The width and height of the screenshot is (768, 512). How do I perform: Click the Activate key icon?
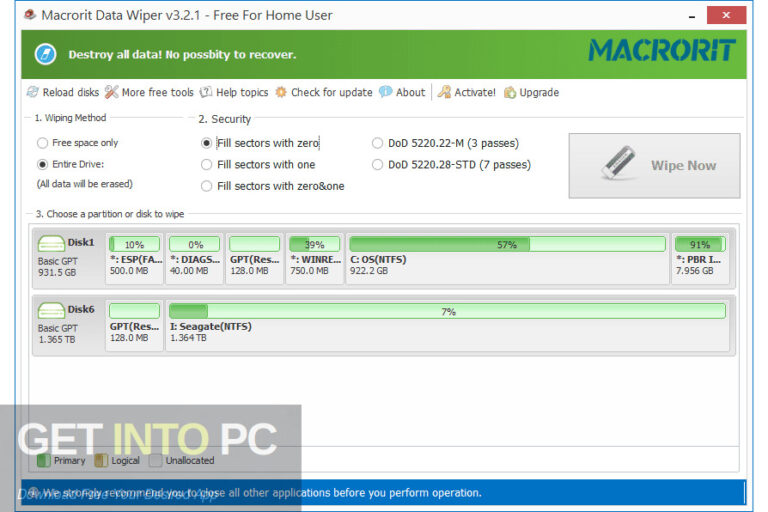coord(444,92)
